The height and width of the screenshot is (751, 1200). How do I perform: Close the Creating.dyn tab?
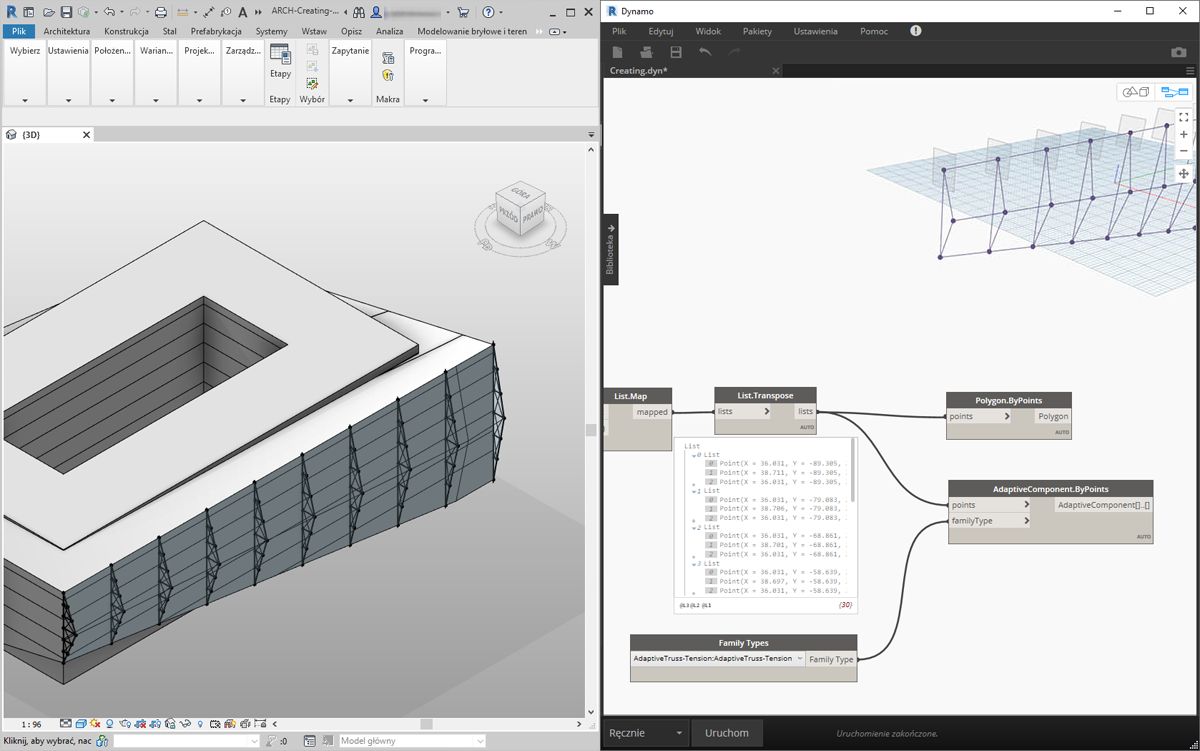(776, 71)
